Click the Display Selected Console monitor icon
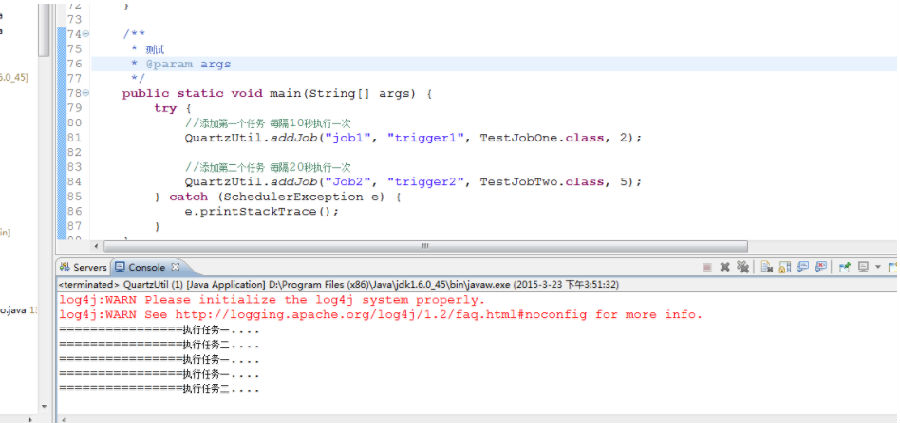The image size is (900, 423). coord(863,267)
